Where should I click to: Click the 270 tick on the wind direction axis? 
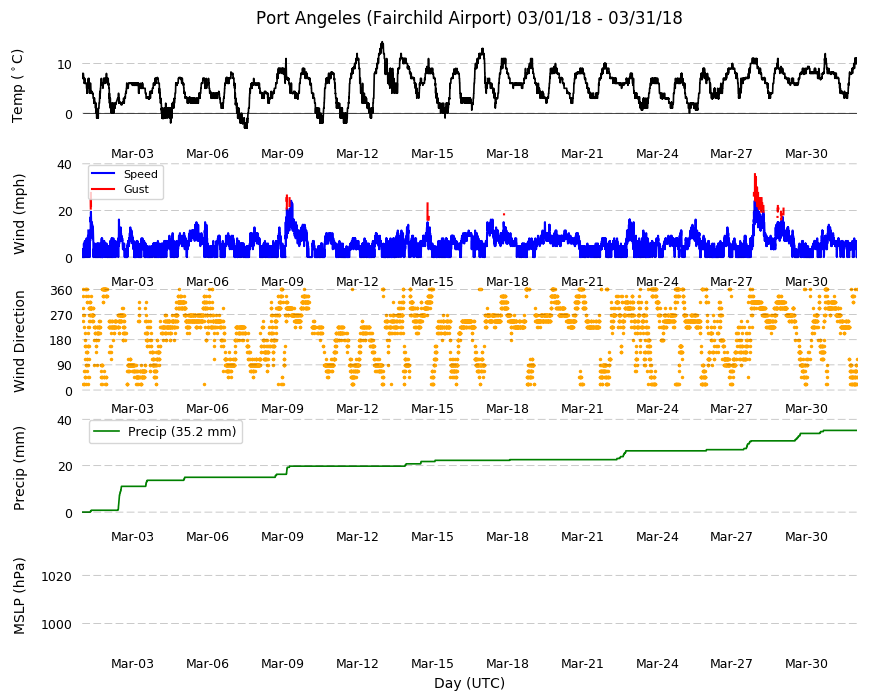pyautogui.click(x=62, y=316)
